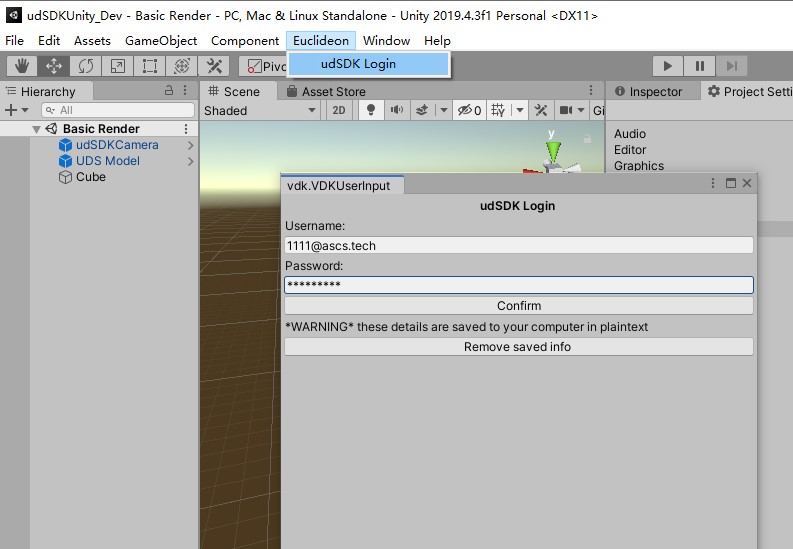Screen dimensions: 793x549
Task: Toggle scene lighting bulb icon
Action: pos(371,110)
